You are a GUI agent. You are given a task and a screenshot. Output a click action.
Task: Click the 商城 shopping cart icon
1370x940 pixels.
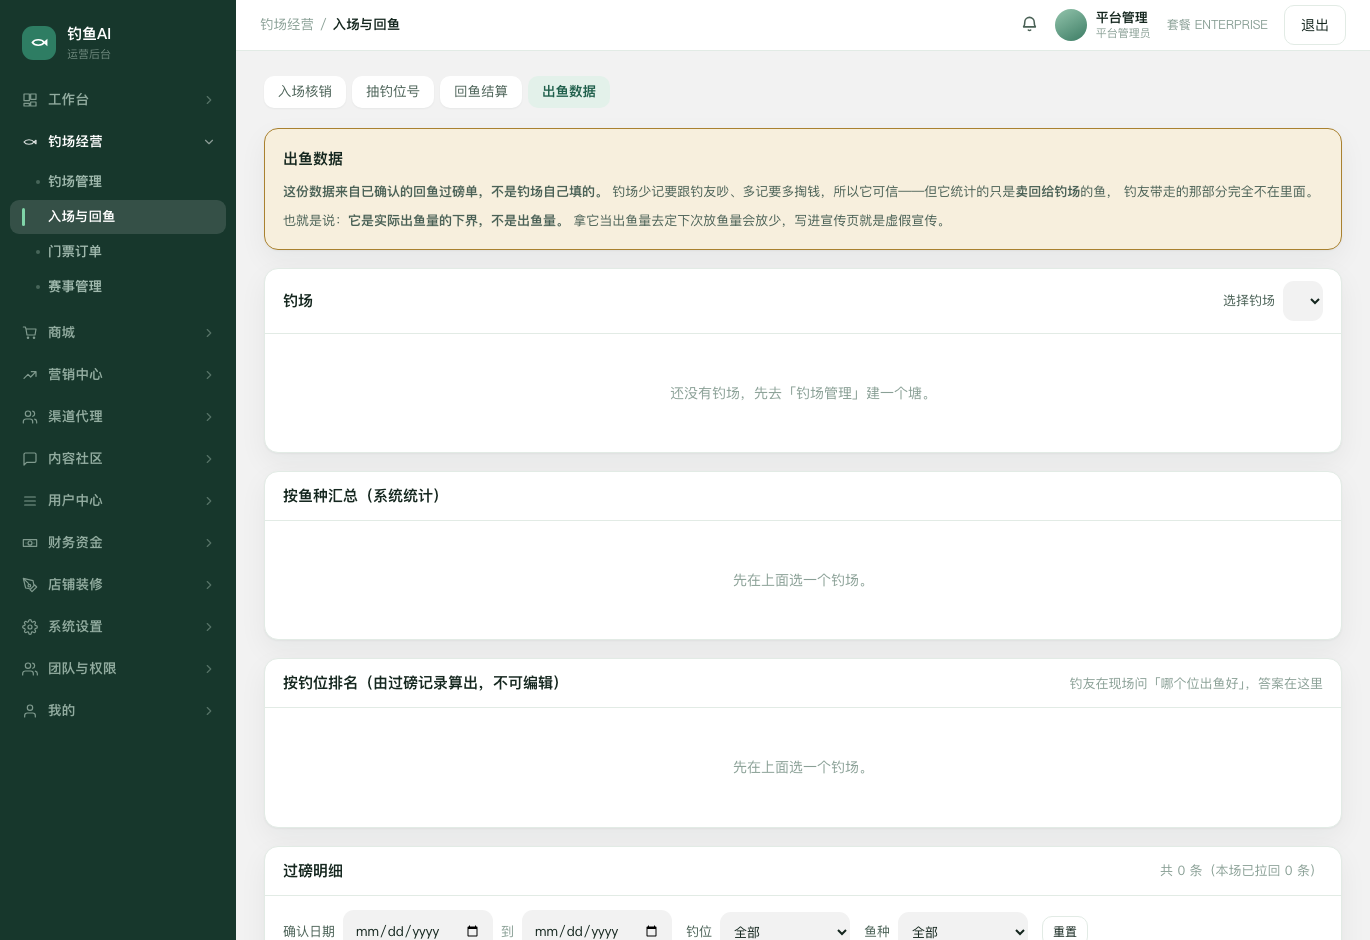30,333
